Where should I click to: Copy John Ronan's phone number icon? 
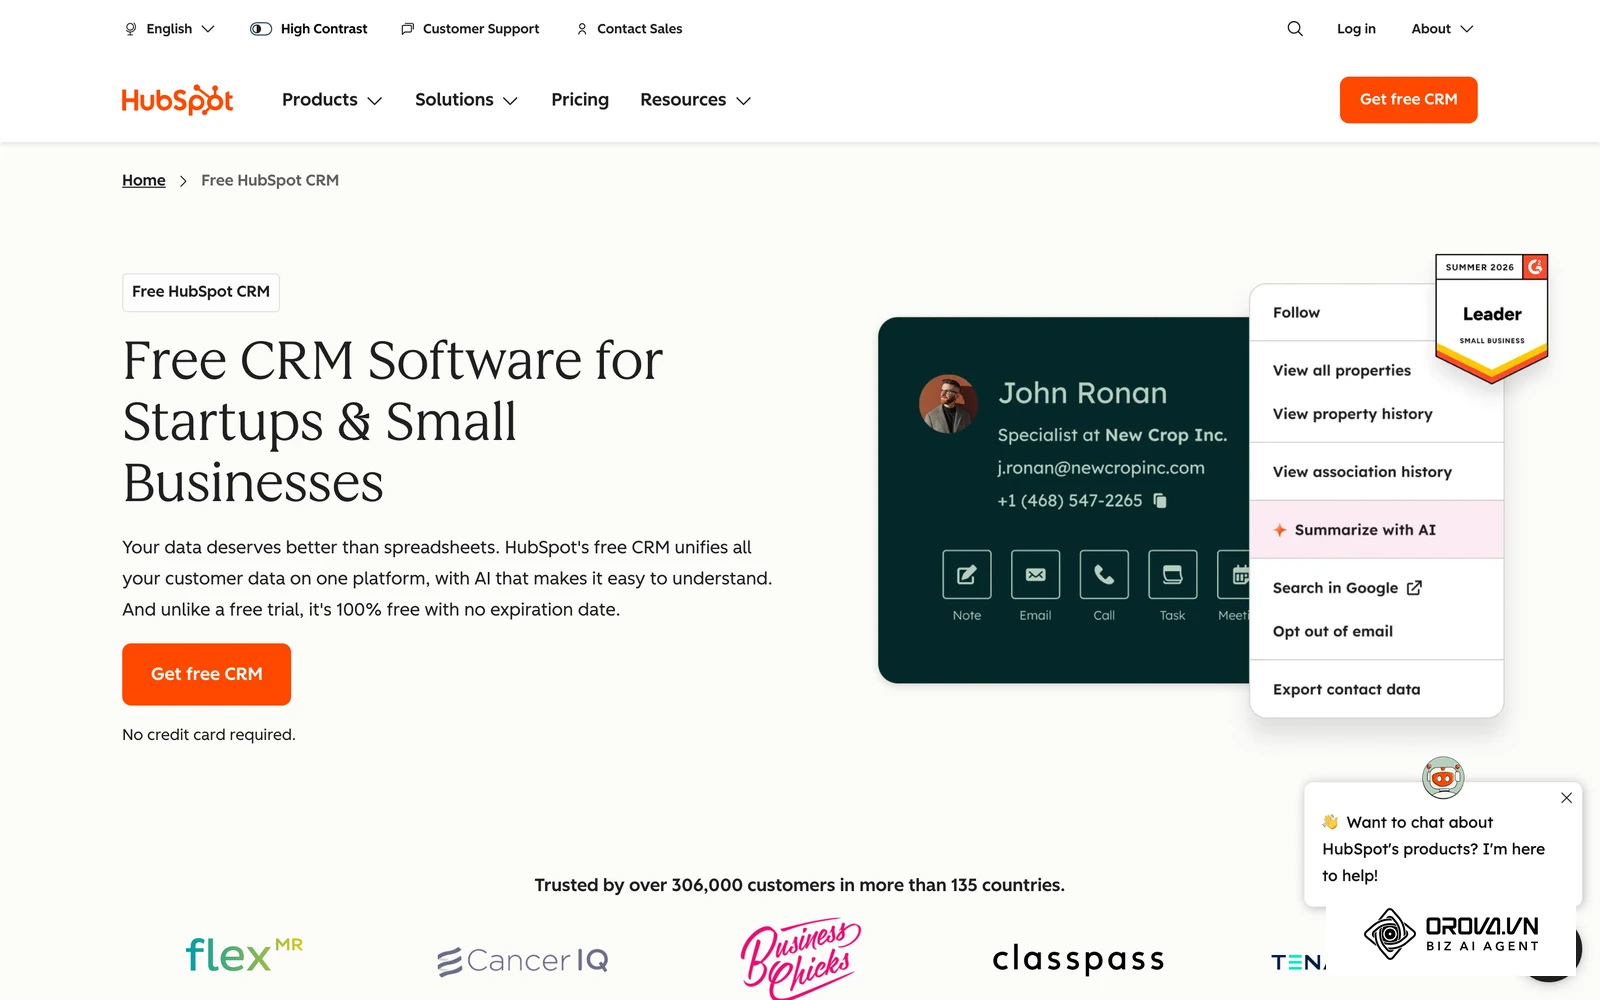[x=1160, y=501]
